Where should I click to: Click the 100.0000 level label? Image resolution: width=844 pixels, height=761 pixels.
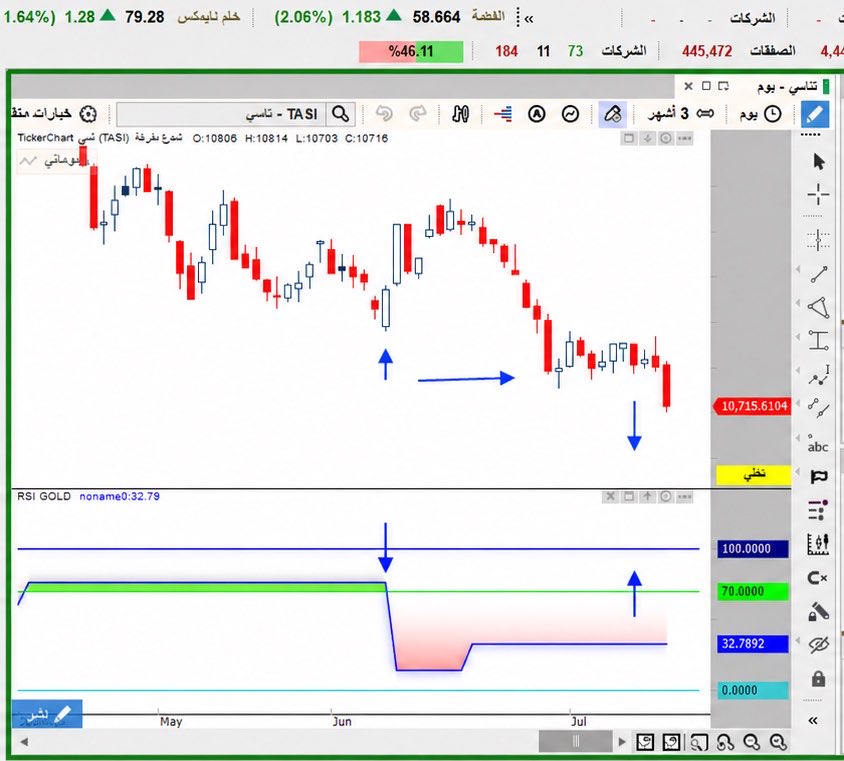click(x=753, y=549)
